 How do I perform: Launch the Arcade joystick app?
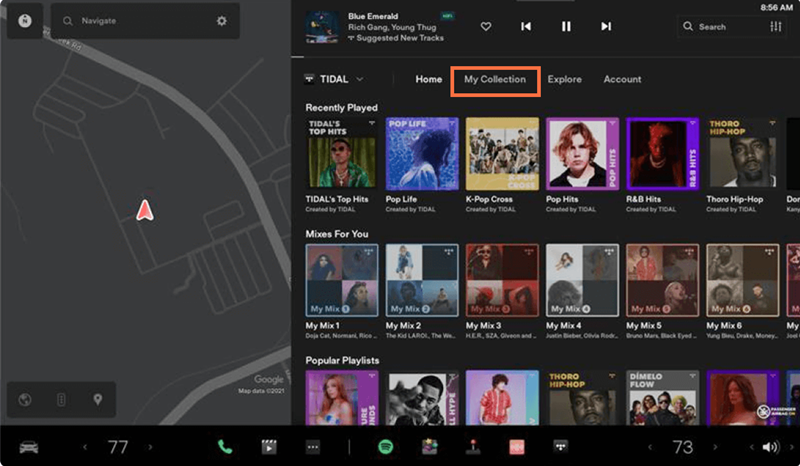473,447
